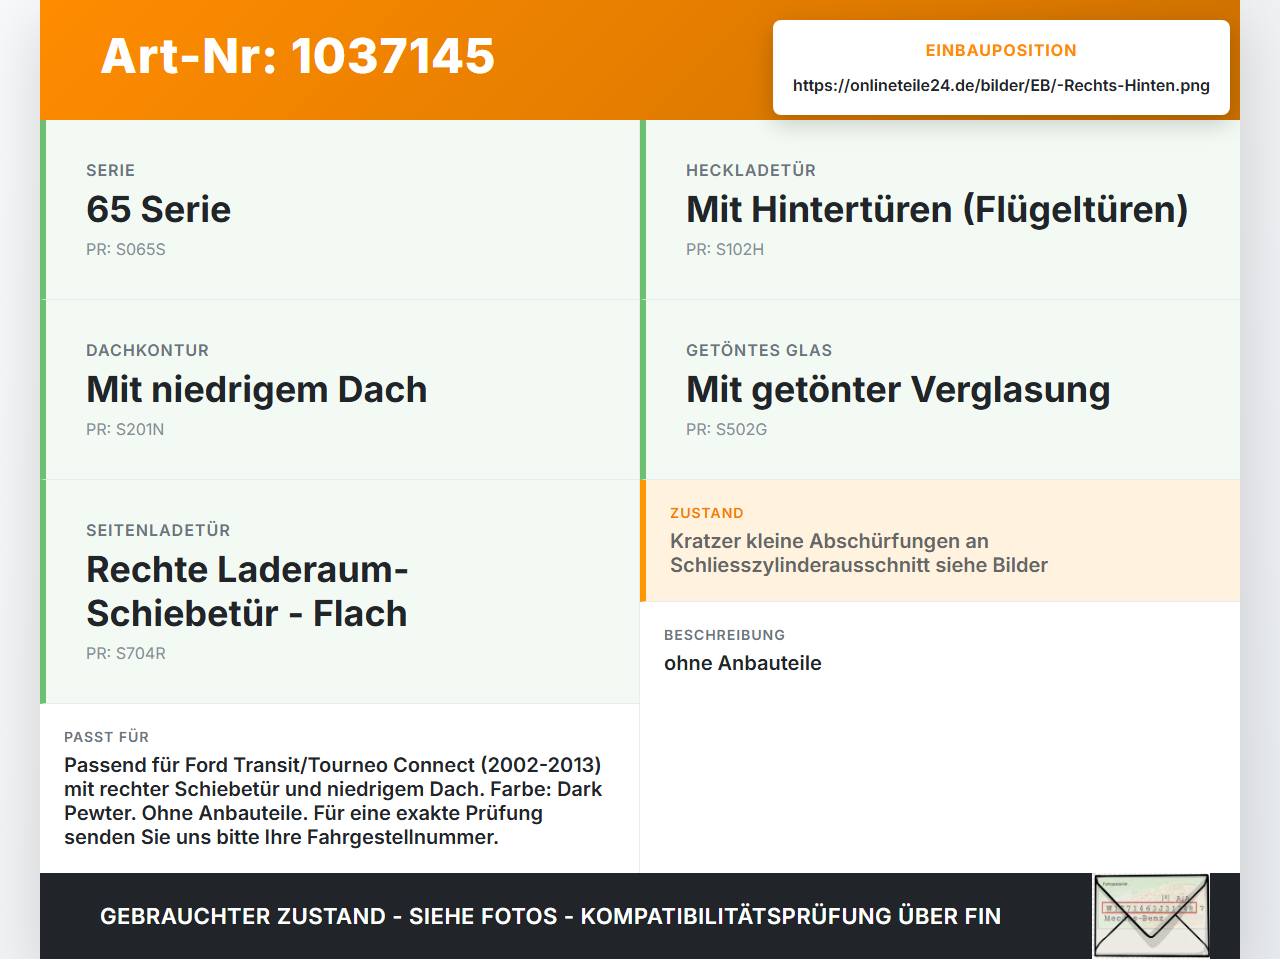Click Mit niedrigem Dach value

point(257,389)
